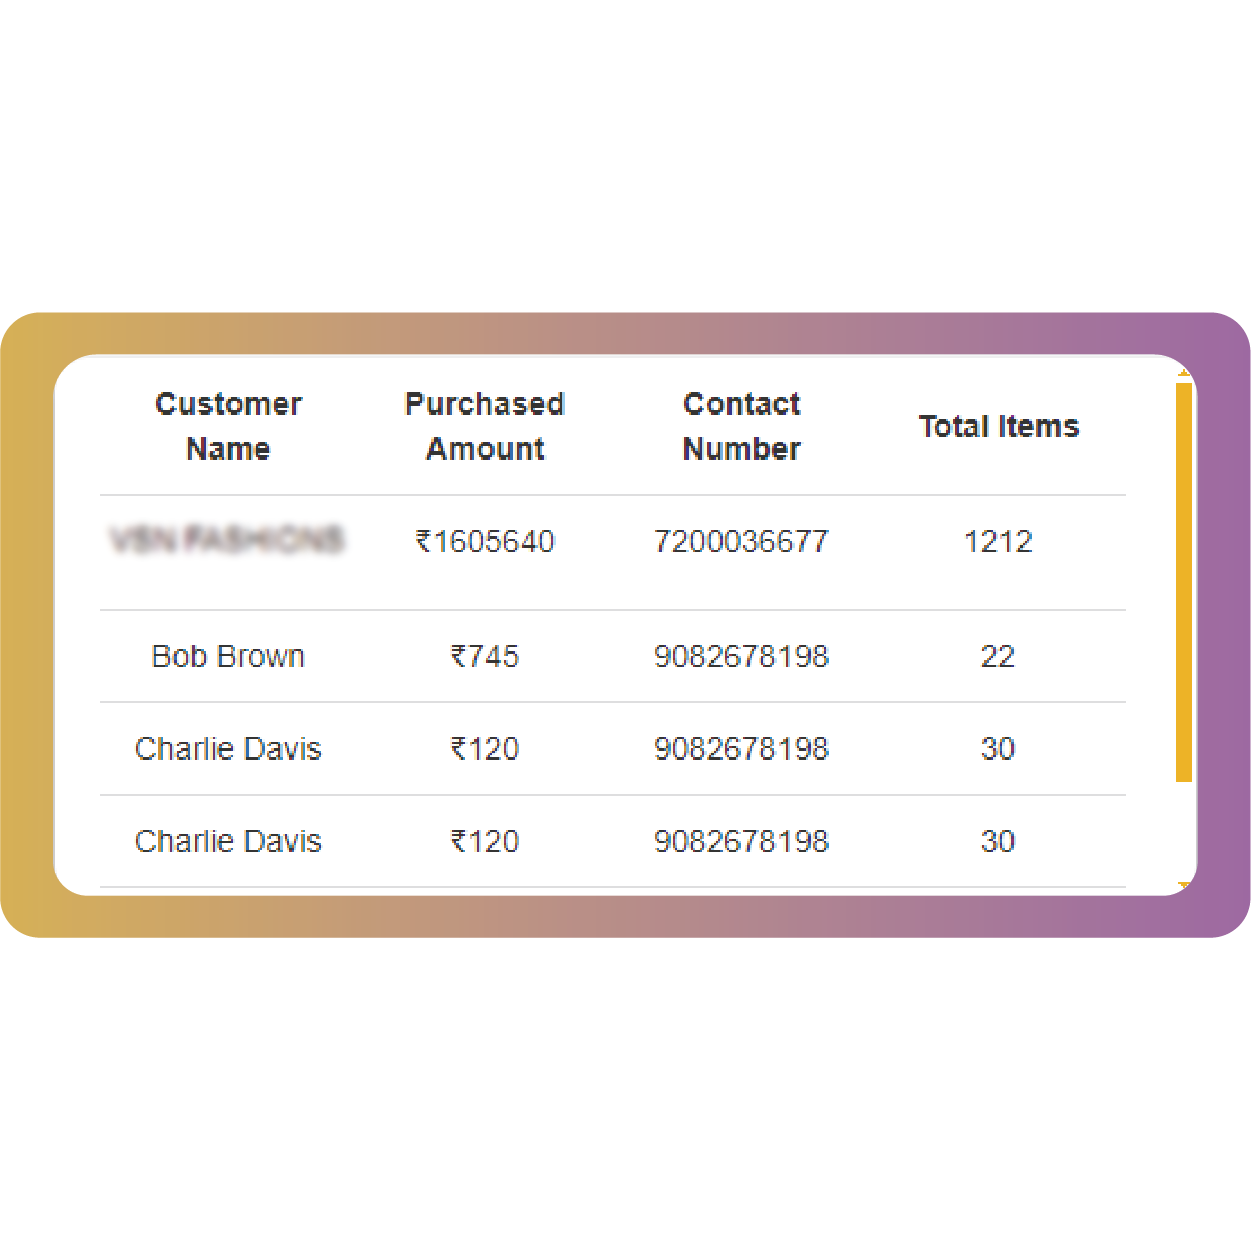Click the Total Items column header

999,427
